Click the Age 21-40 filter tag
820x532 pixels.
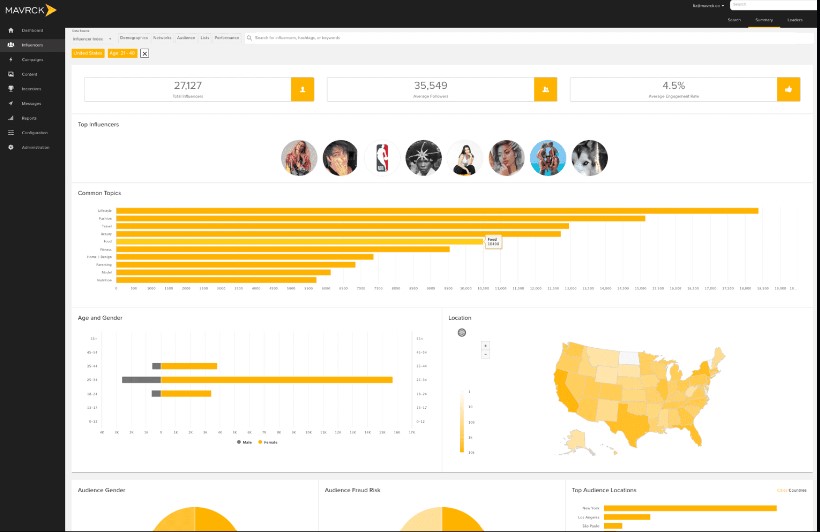(x=121, y=53)
